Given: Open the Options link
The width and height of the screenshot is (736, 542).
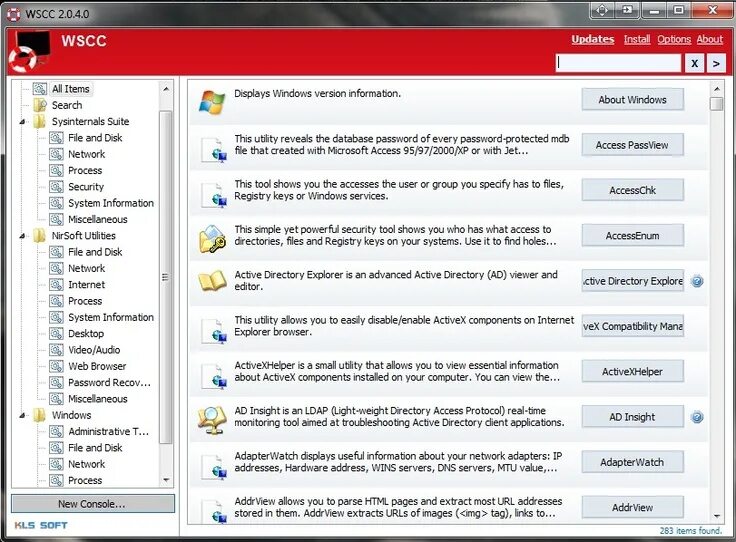Looking at the screenshot, I should tap(674, 39).
